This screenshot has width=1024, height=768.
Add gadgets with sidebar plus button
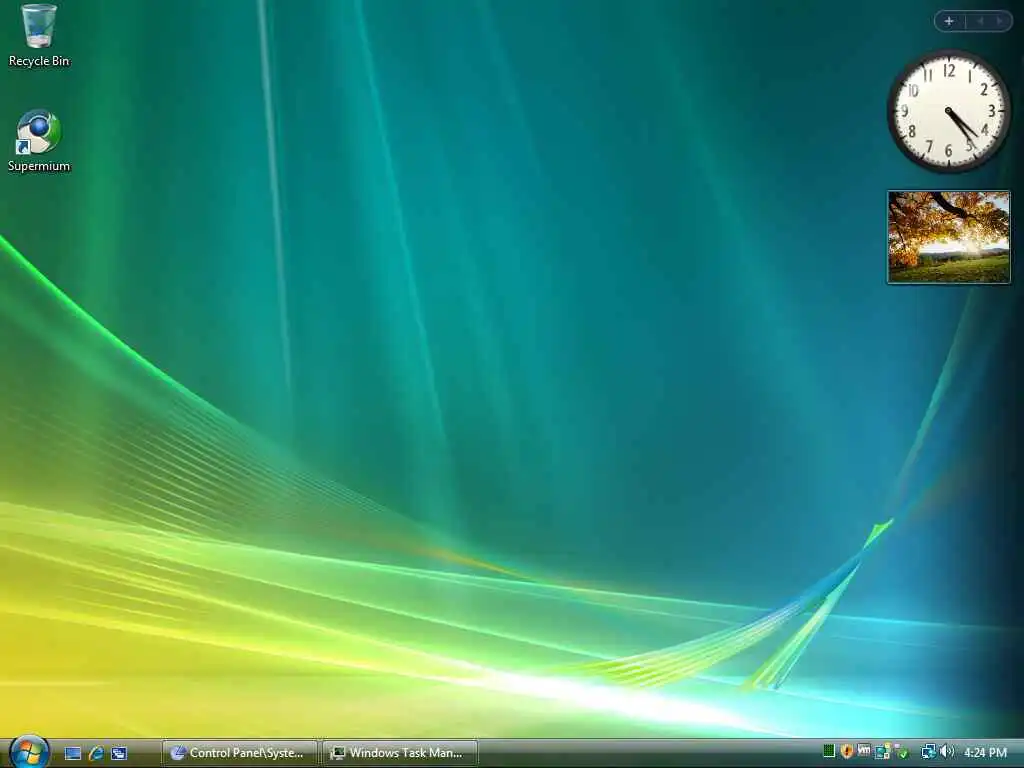point(949,21)
